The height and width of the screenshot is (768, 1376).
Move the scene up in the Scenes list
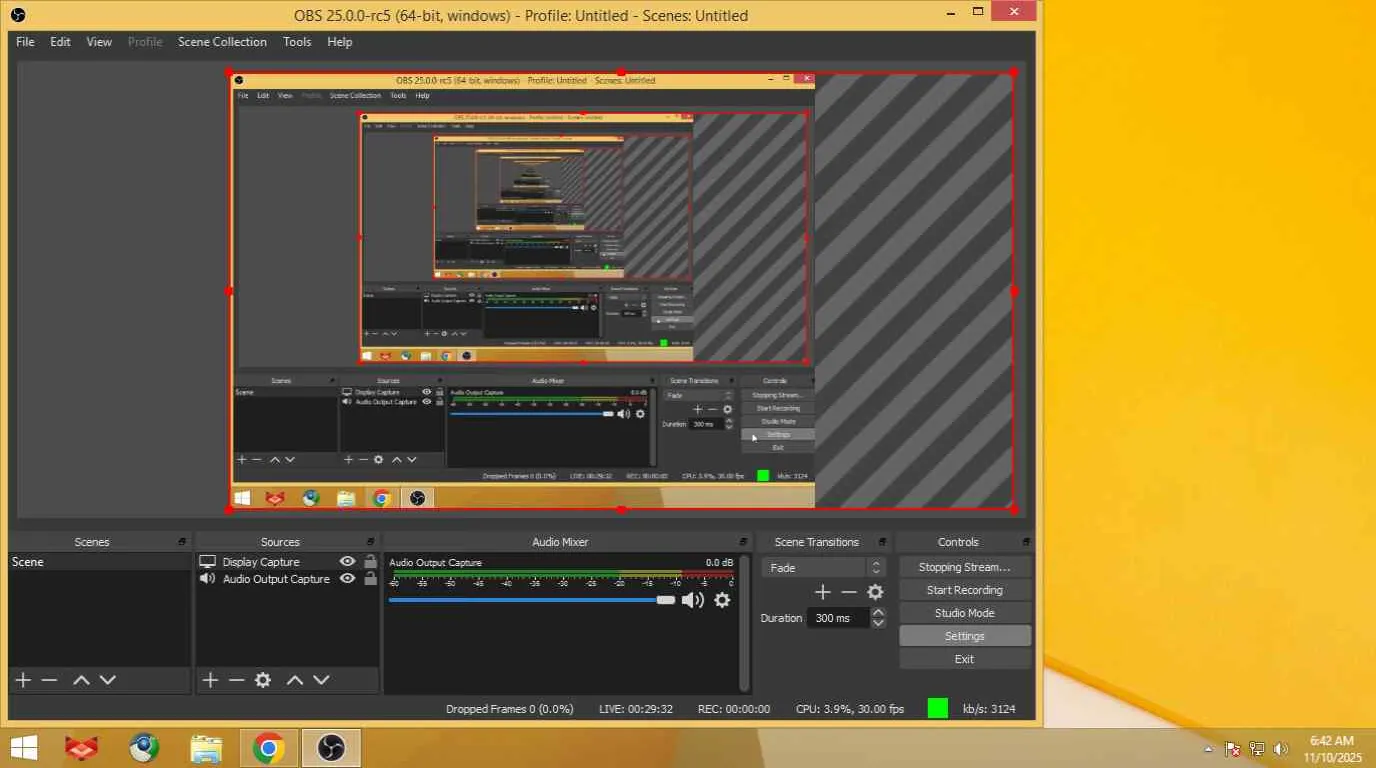coord(81,680)
